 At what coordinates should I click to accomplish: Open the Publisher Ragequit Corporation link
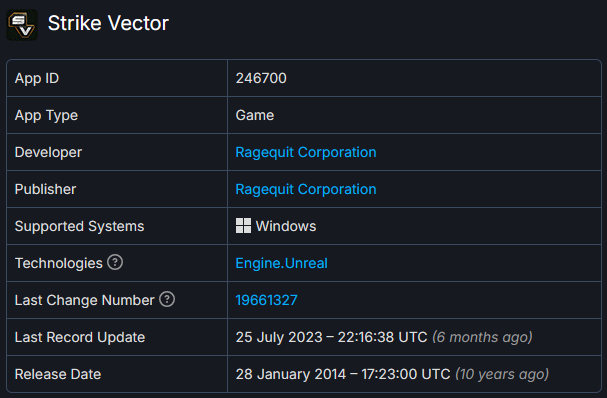pos(306,189)
